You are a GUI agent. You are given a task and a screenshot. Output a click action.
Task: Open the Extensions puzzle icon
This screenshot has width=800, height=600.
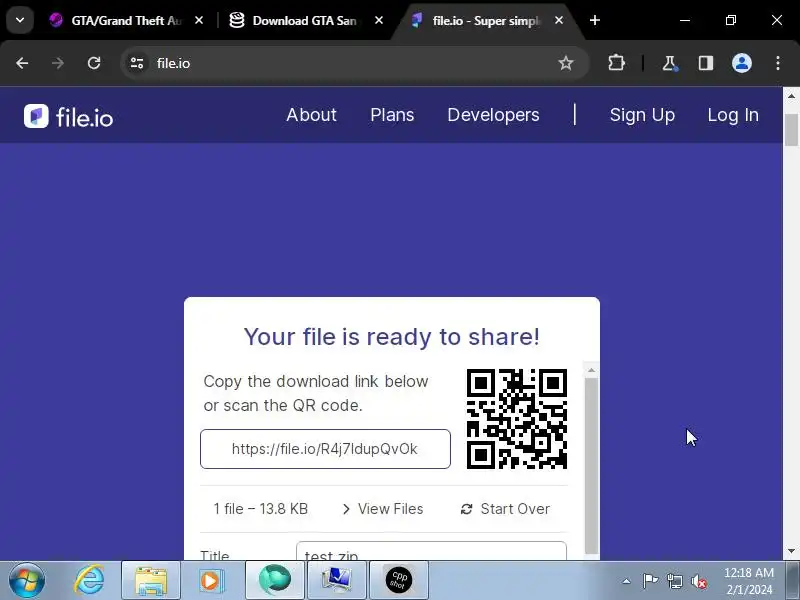(616, 63)
